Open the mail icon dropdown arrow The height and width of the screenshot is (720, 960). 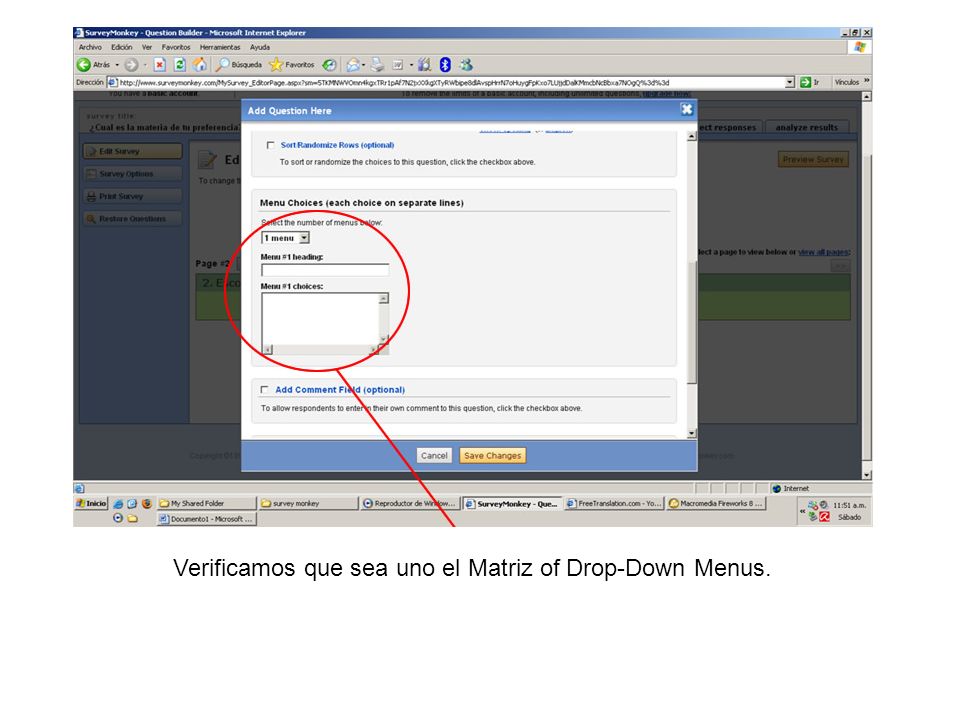[x=364, y=65]
